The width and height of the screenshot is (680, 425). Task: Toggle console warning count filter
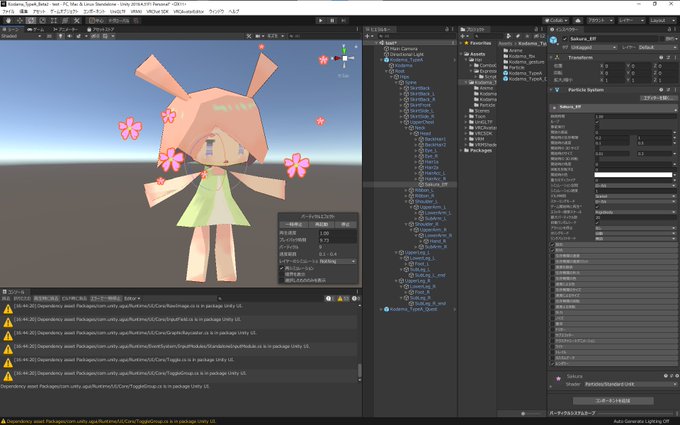(x=343, y=298)
